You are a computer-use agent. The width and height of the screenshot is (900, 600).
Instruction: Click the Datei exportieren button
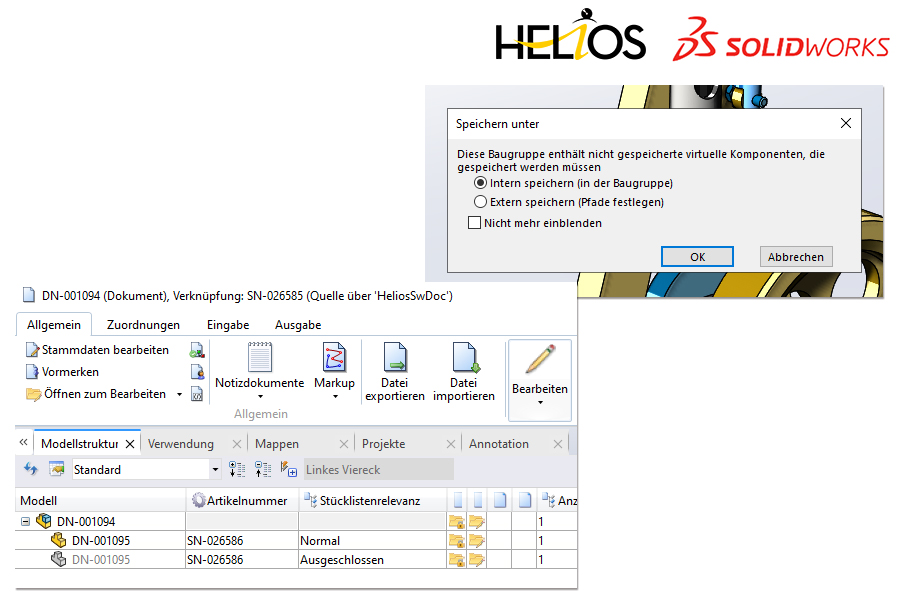pyautogui.click(x=395, y=372)
